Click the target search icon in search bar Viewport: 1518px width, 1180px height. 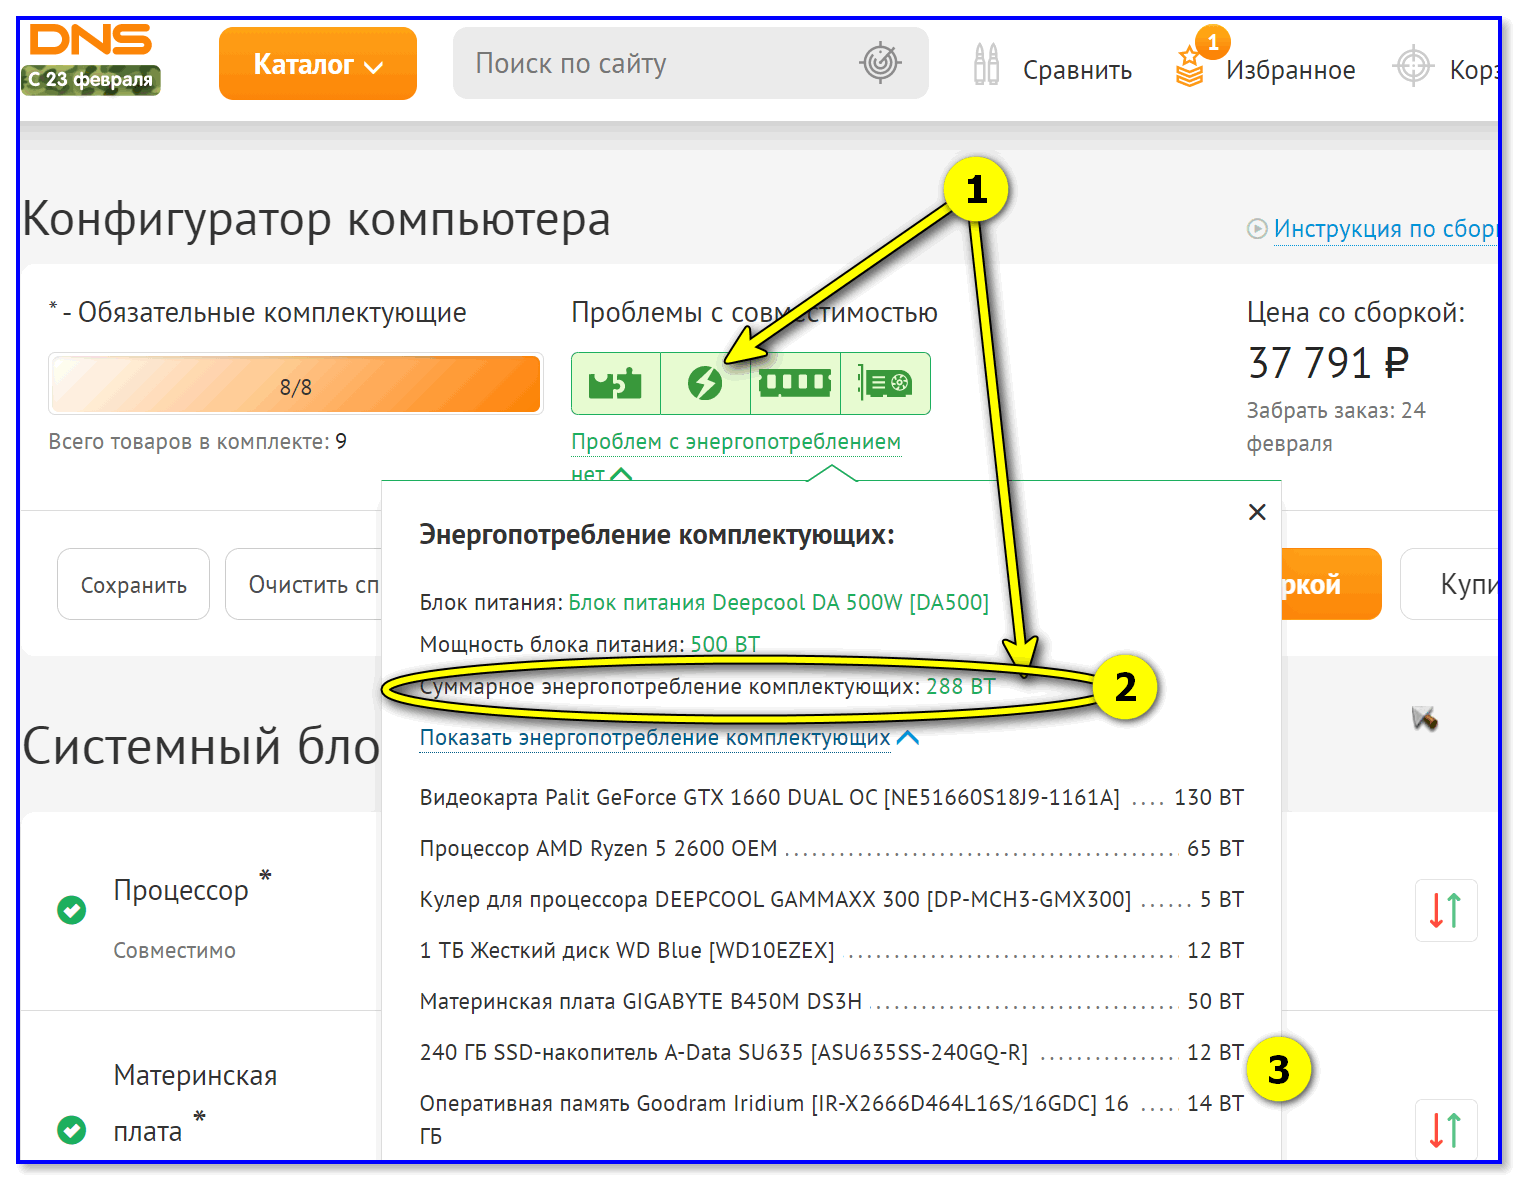(x=880, y=63)
